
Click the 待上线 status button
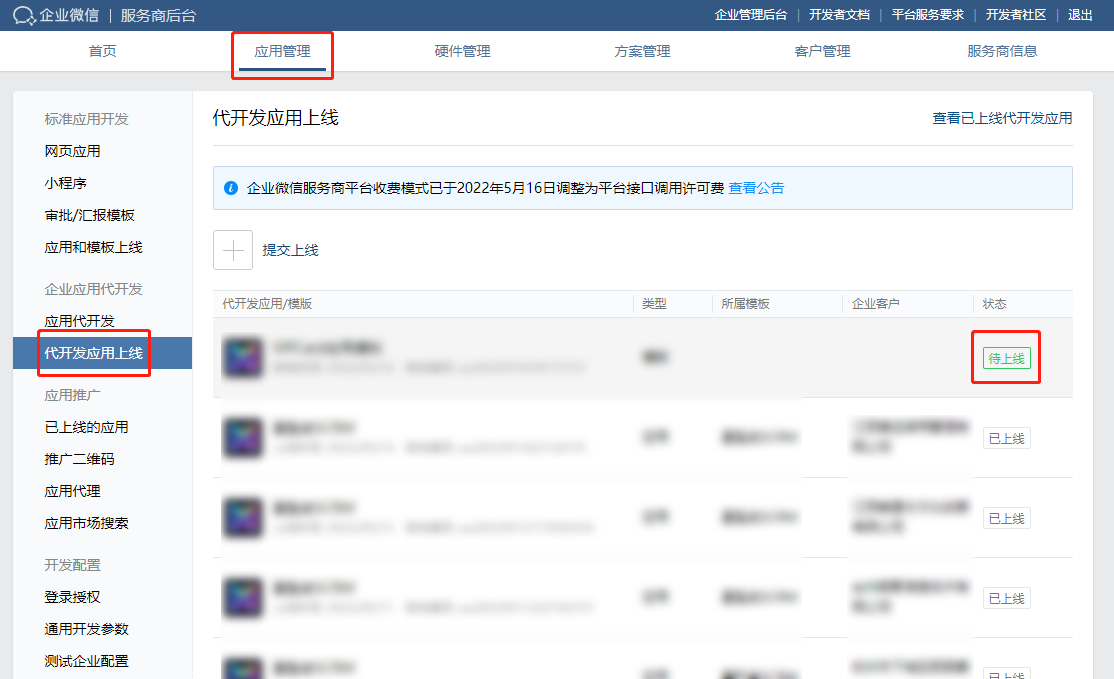(x=1005, y=357)
